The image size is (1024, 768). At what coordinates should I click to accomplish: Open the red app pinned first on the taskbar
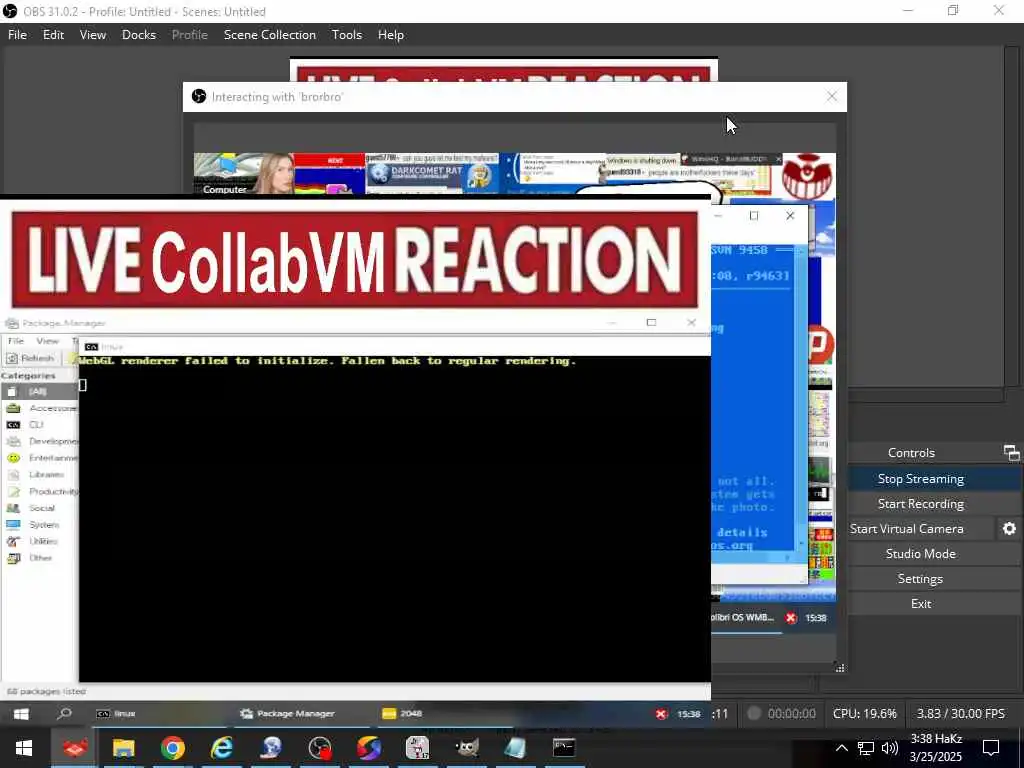[x=75, y=748]
